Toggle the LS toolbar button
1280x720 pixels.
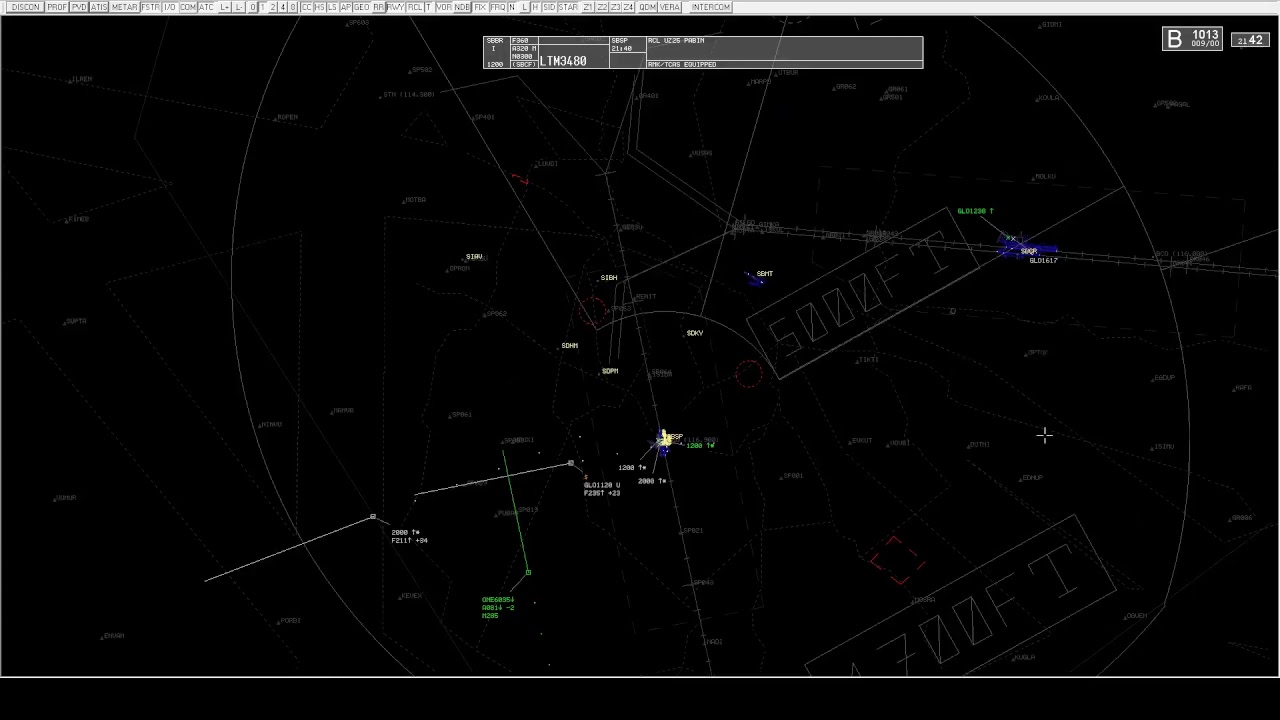coord(333,7)
